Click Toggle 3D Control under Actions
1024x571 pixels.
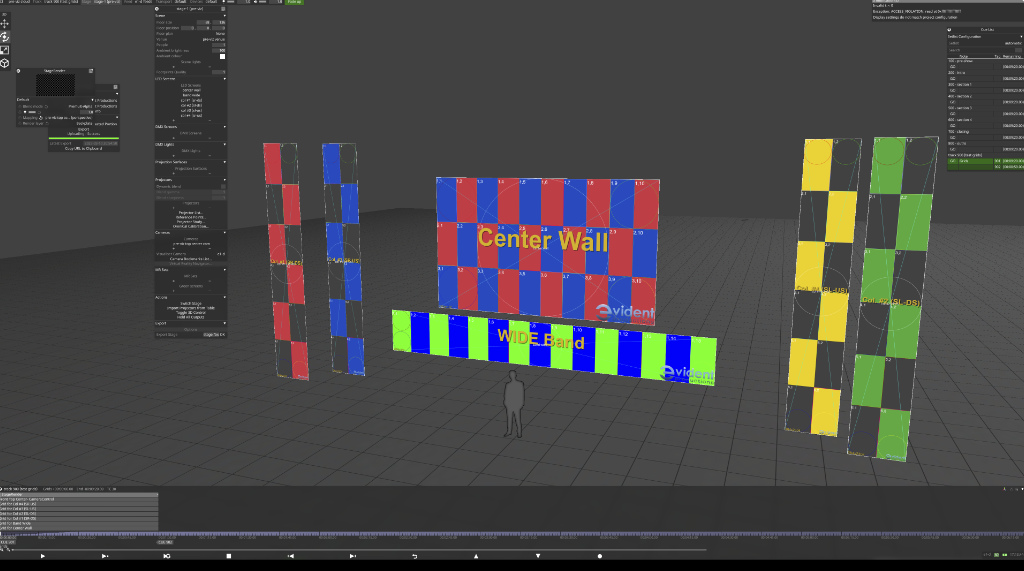pyautogui.click(x=190, y=312)
